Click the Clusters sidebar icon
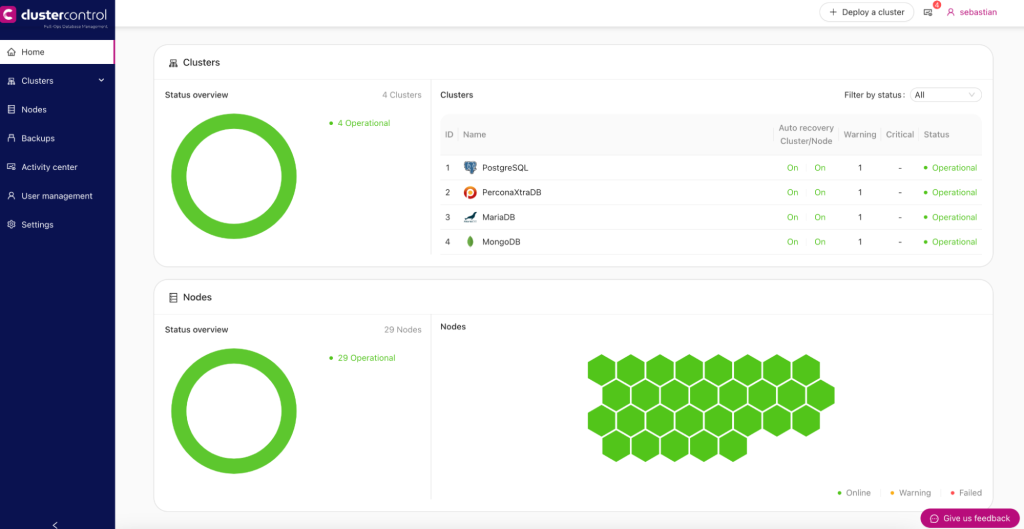This screenshot has height=529, width=1024. [x=11, y=81]
